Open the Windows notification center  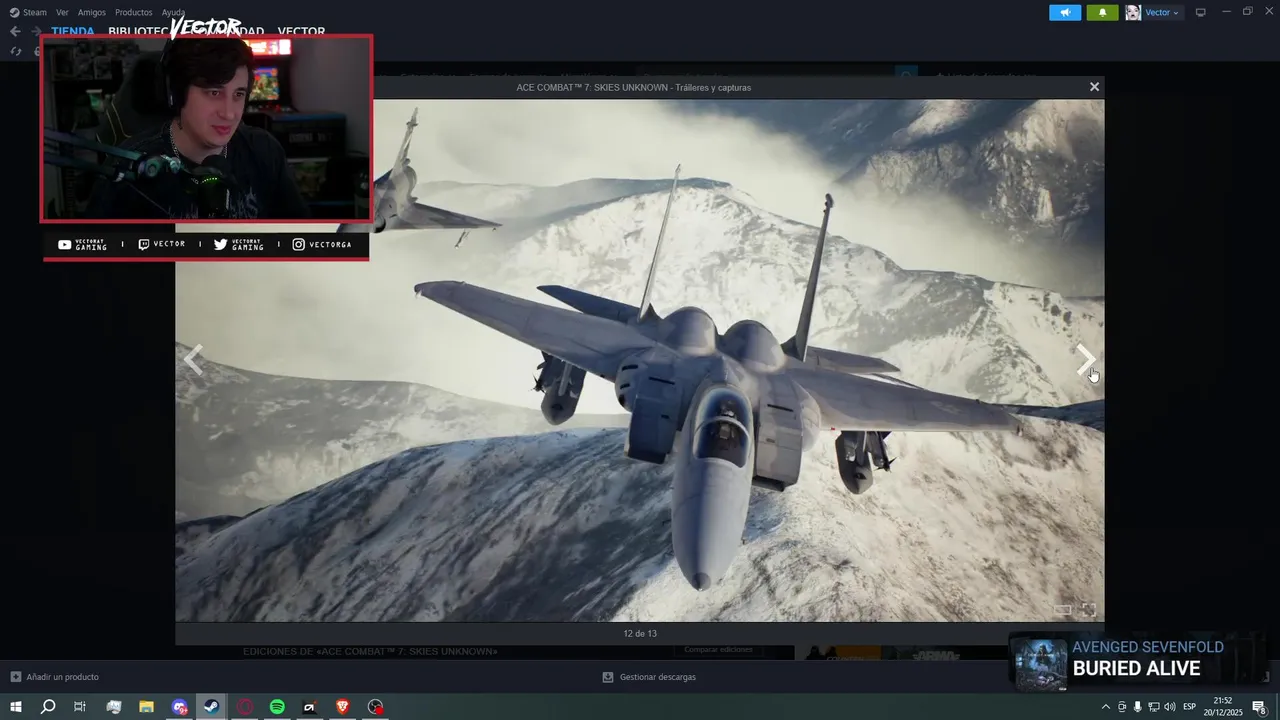[1260, 707]
